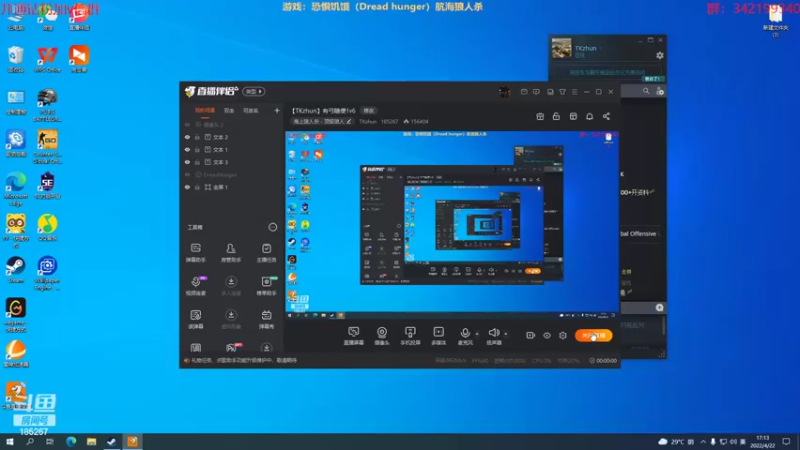The width and height of the screenshot is (800, 450).
Task: Click the share icon beside the bell
Action: pos(606,116)
